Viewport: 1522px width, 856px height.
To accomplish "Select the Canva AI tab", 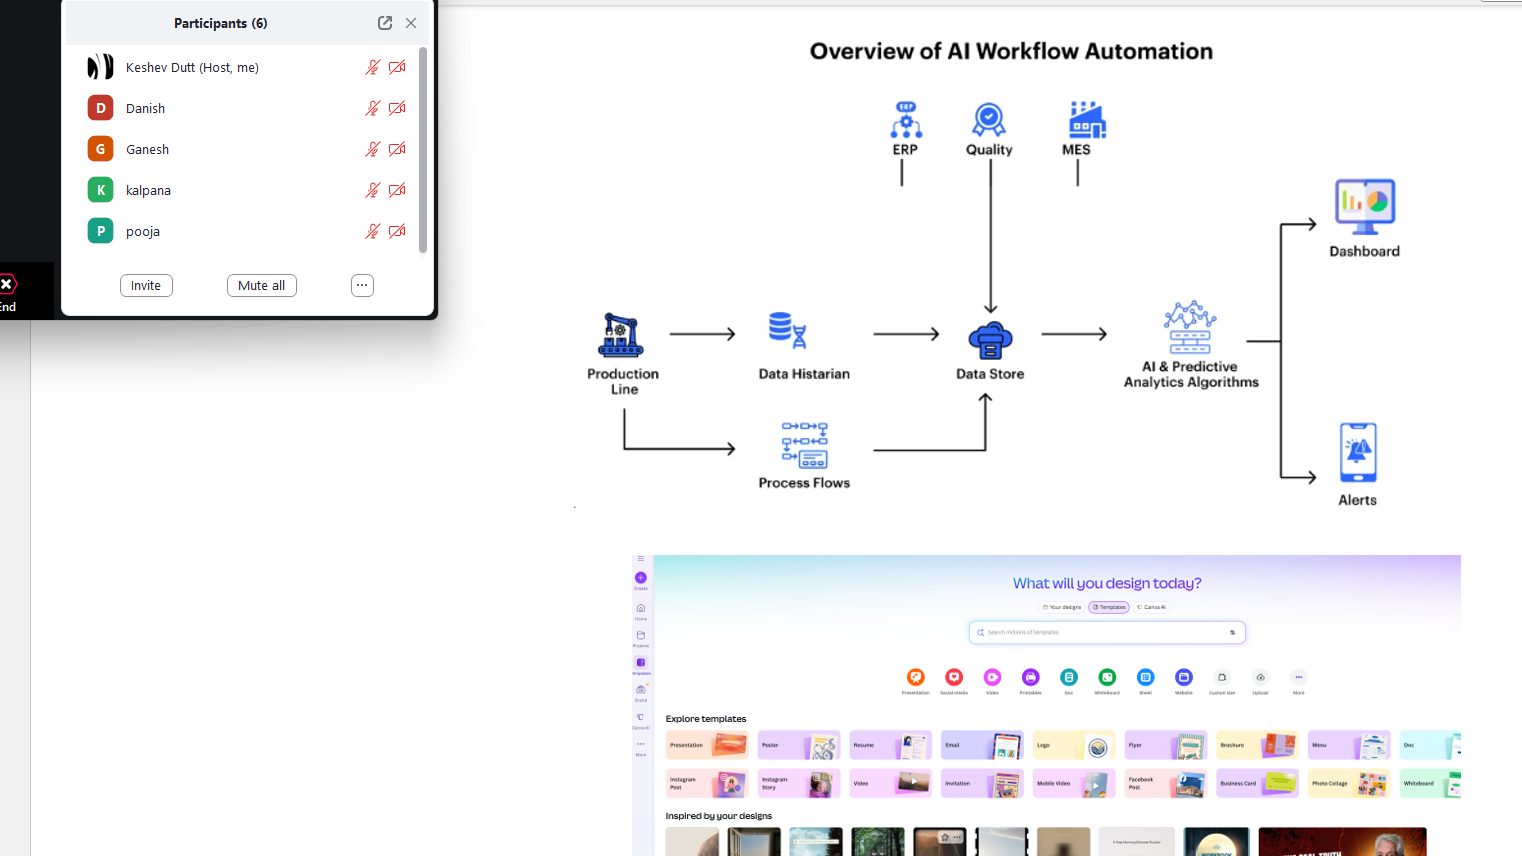I will point(1152,607).
